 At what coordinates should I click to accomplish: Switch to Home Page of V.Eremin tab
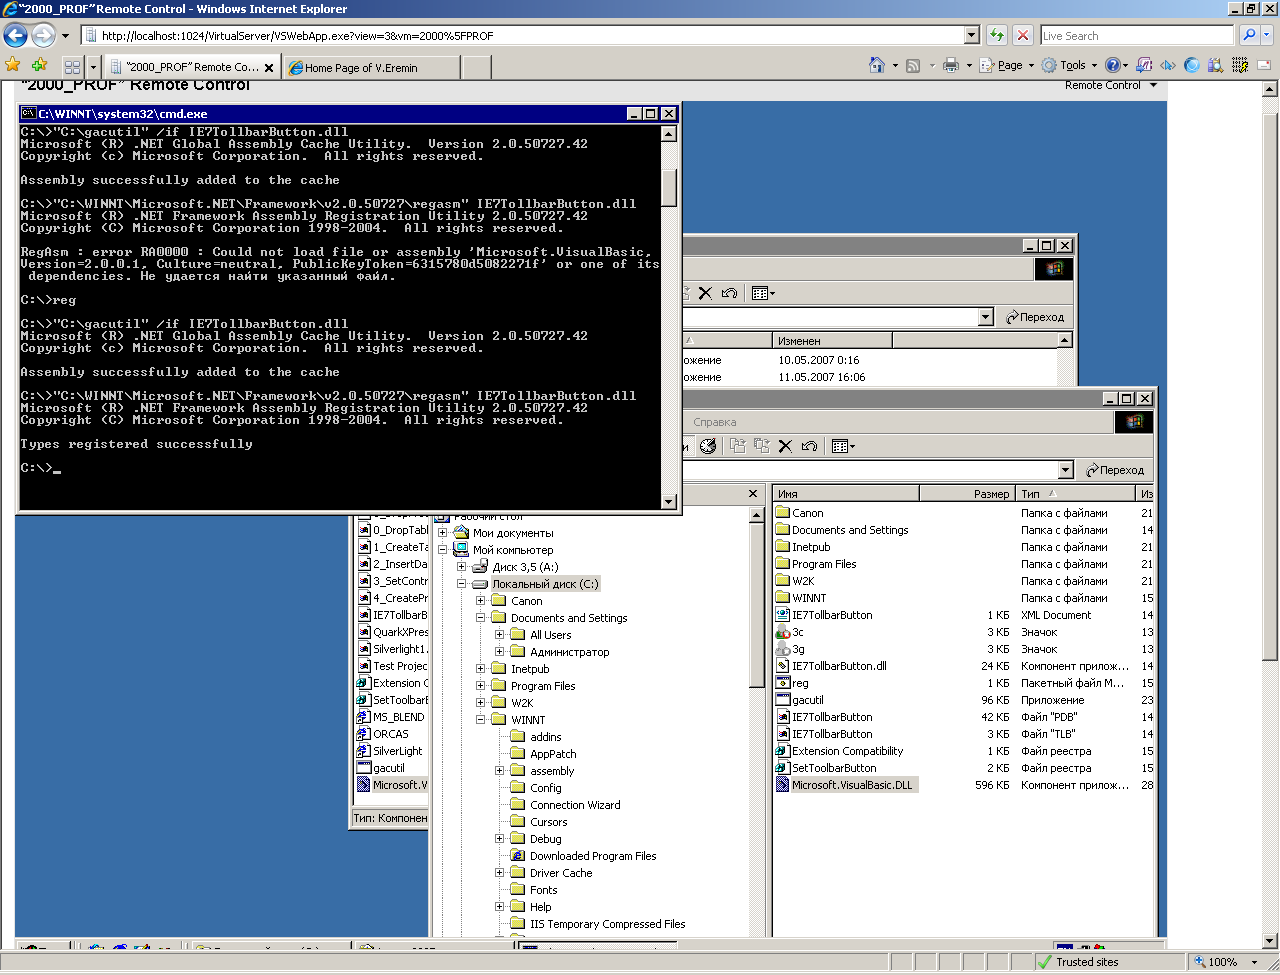[372, 67]
